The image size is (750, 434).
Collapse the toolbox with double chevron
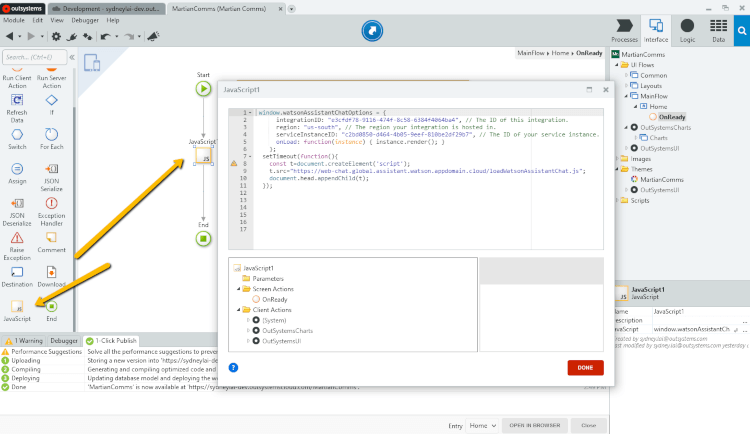(x=72, y=57)
